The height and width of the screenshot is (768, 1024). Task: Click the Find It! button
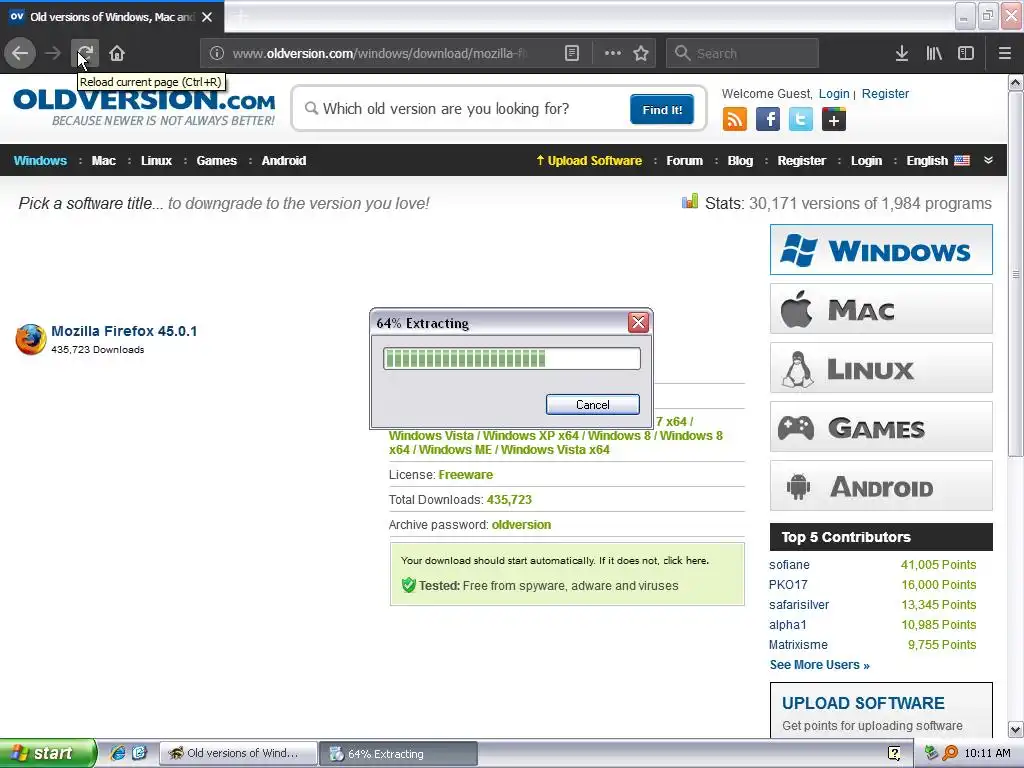click(662, 109)
